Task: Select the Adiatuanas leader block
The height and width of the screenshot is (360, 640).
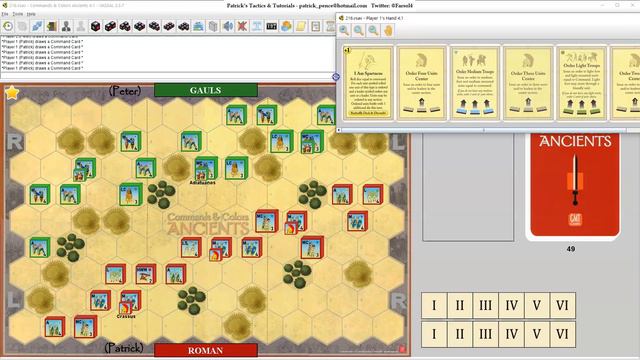Action: [x=201, y=174]
